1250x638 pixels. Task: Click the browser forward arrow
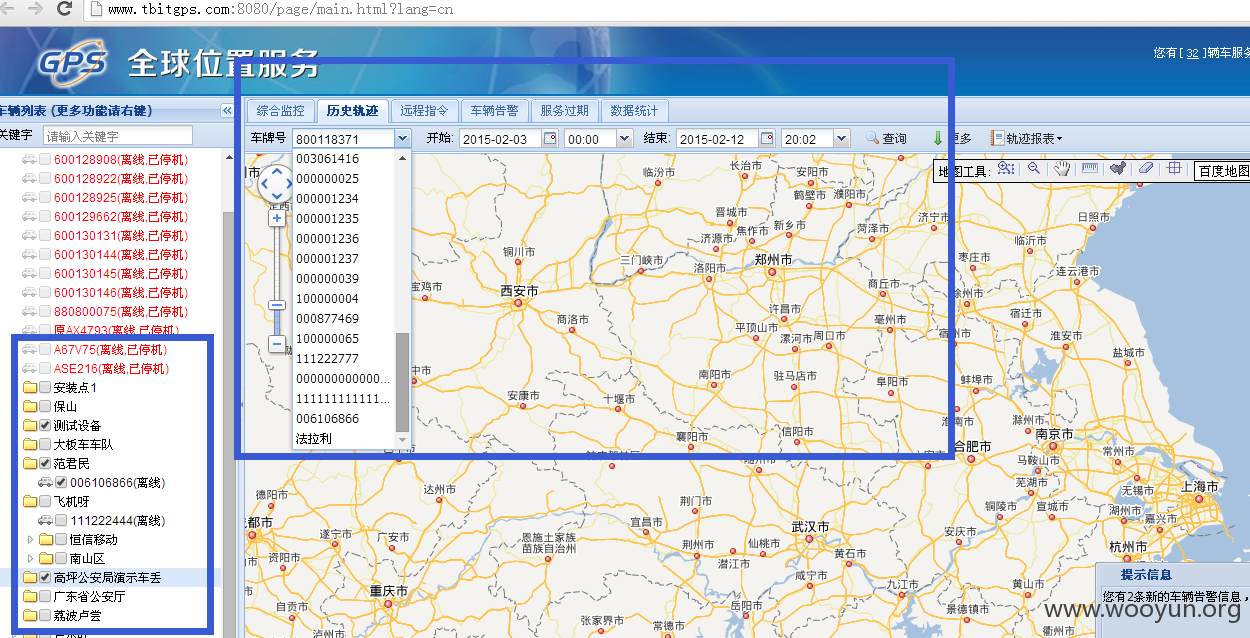tap(34, 9)
